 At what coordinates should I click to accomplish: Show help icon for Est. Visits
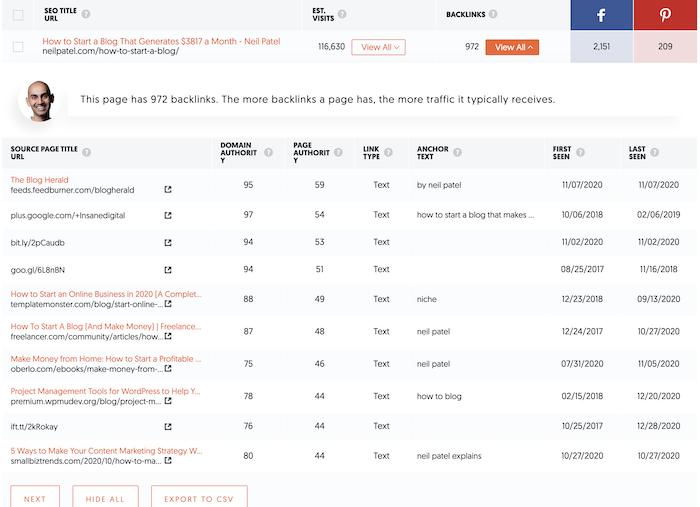coord(342,14)
